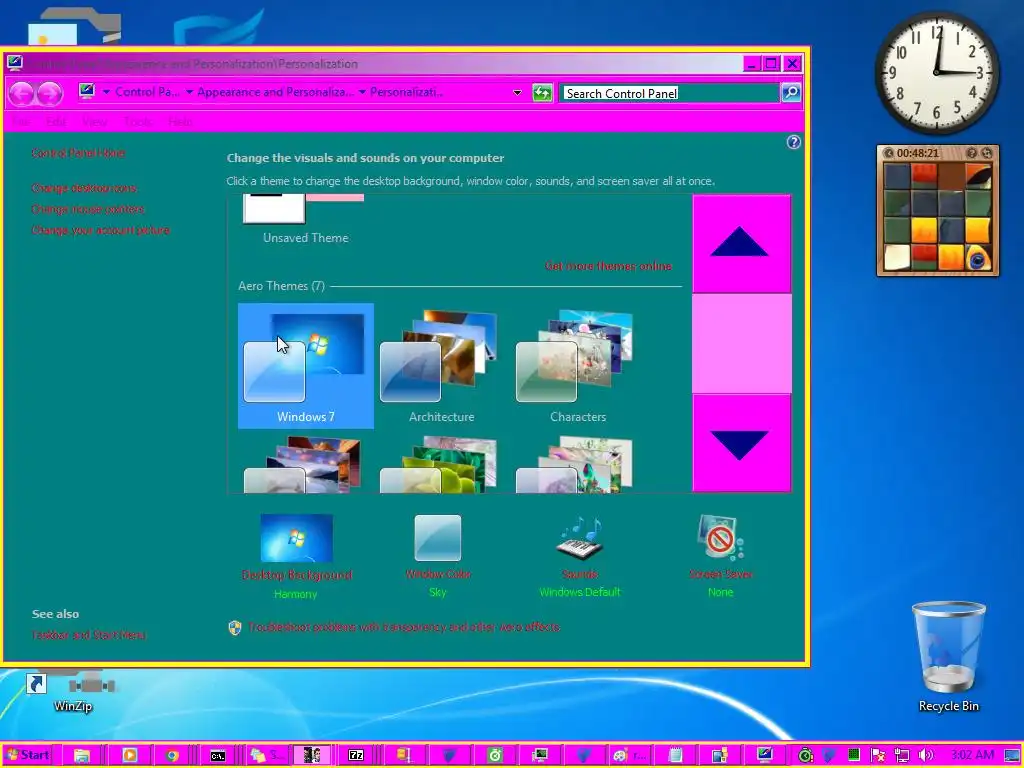Switch to the Notepad taskbar button
Image resolution: width=1024 pixels, height=768 pixels.
coord(676,756)
